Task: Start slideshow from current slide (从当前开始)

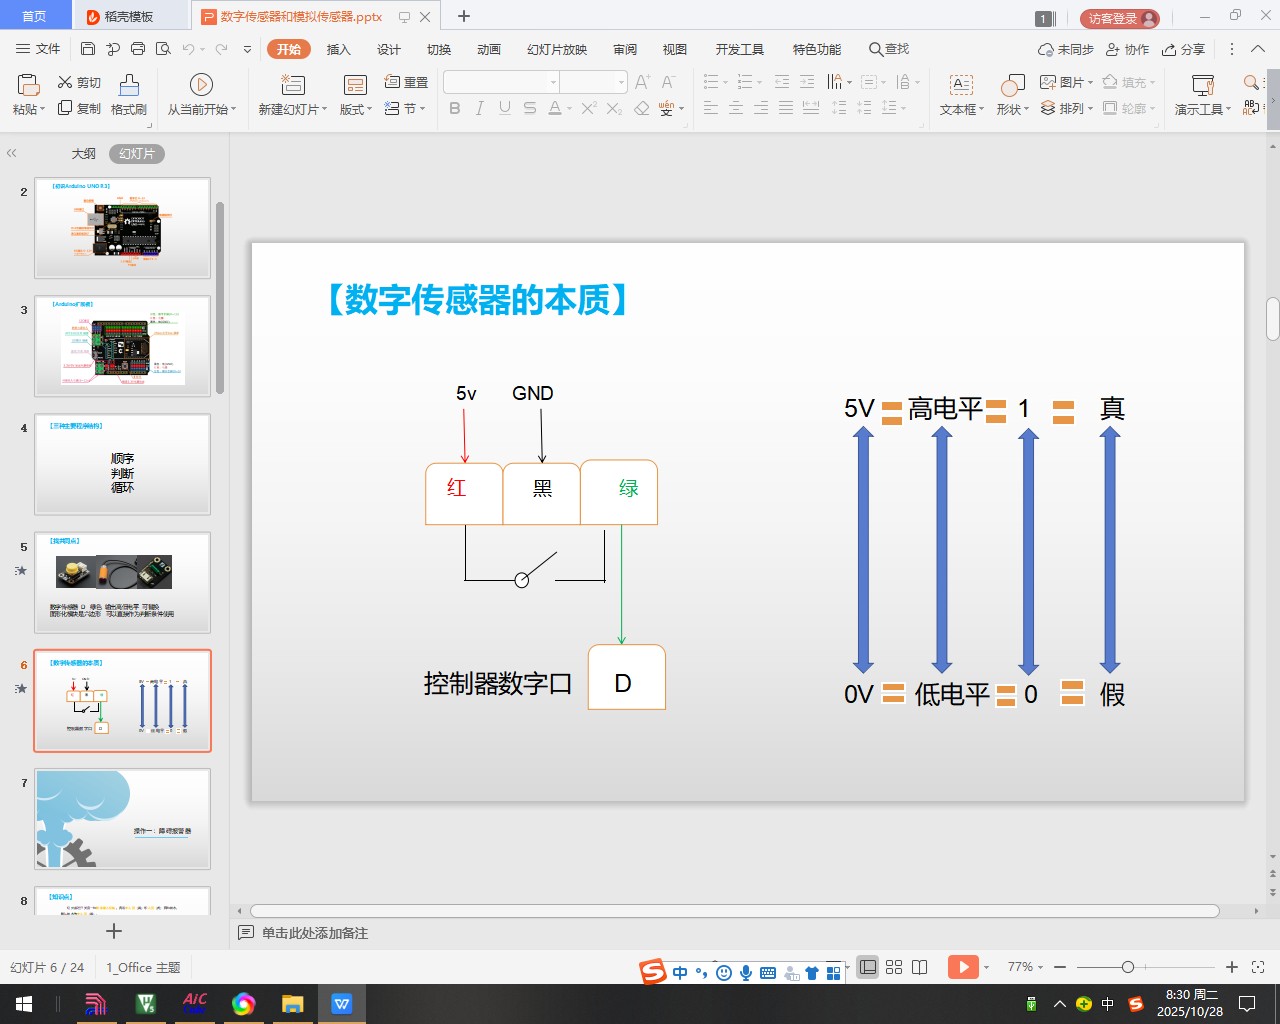Action: [201, 85]
